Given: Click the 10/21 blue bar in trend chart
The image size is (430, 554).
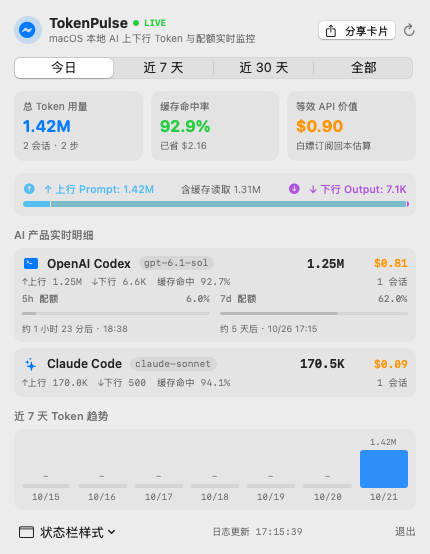Looking at the screenshot, I should pyautogui.click(x=384, y=469).
